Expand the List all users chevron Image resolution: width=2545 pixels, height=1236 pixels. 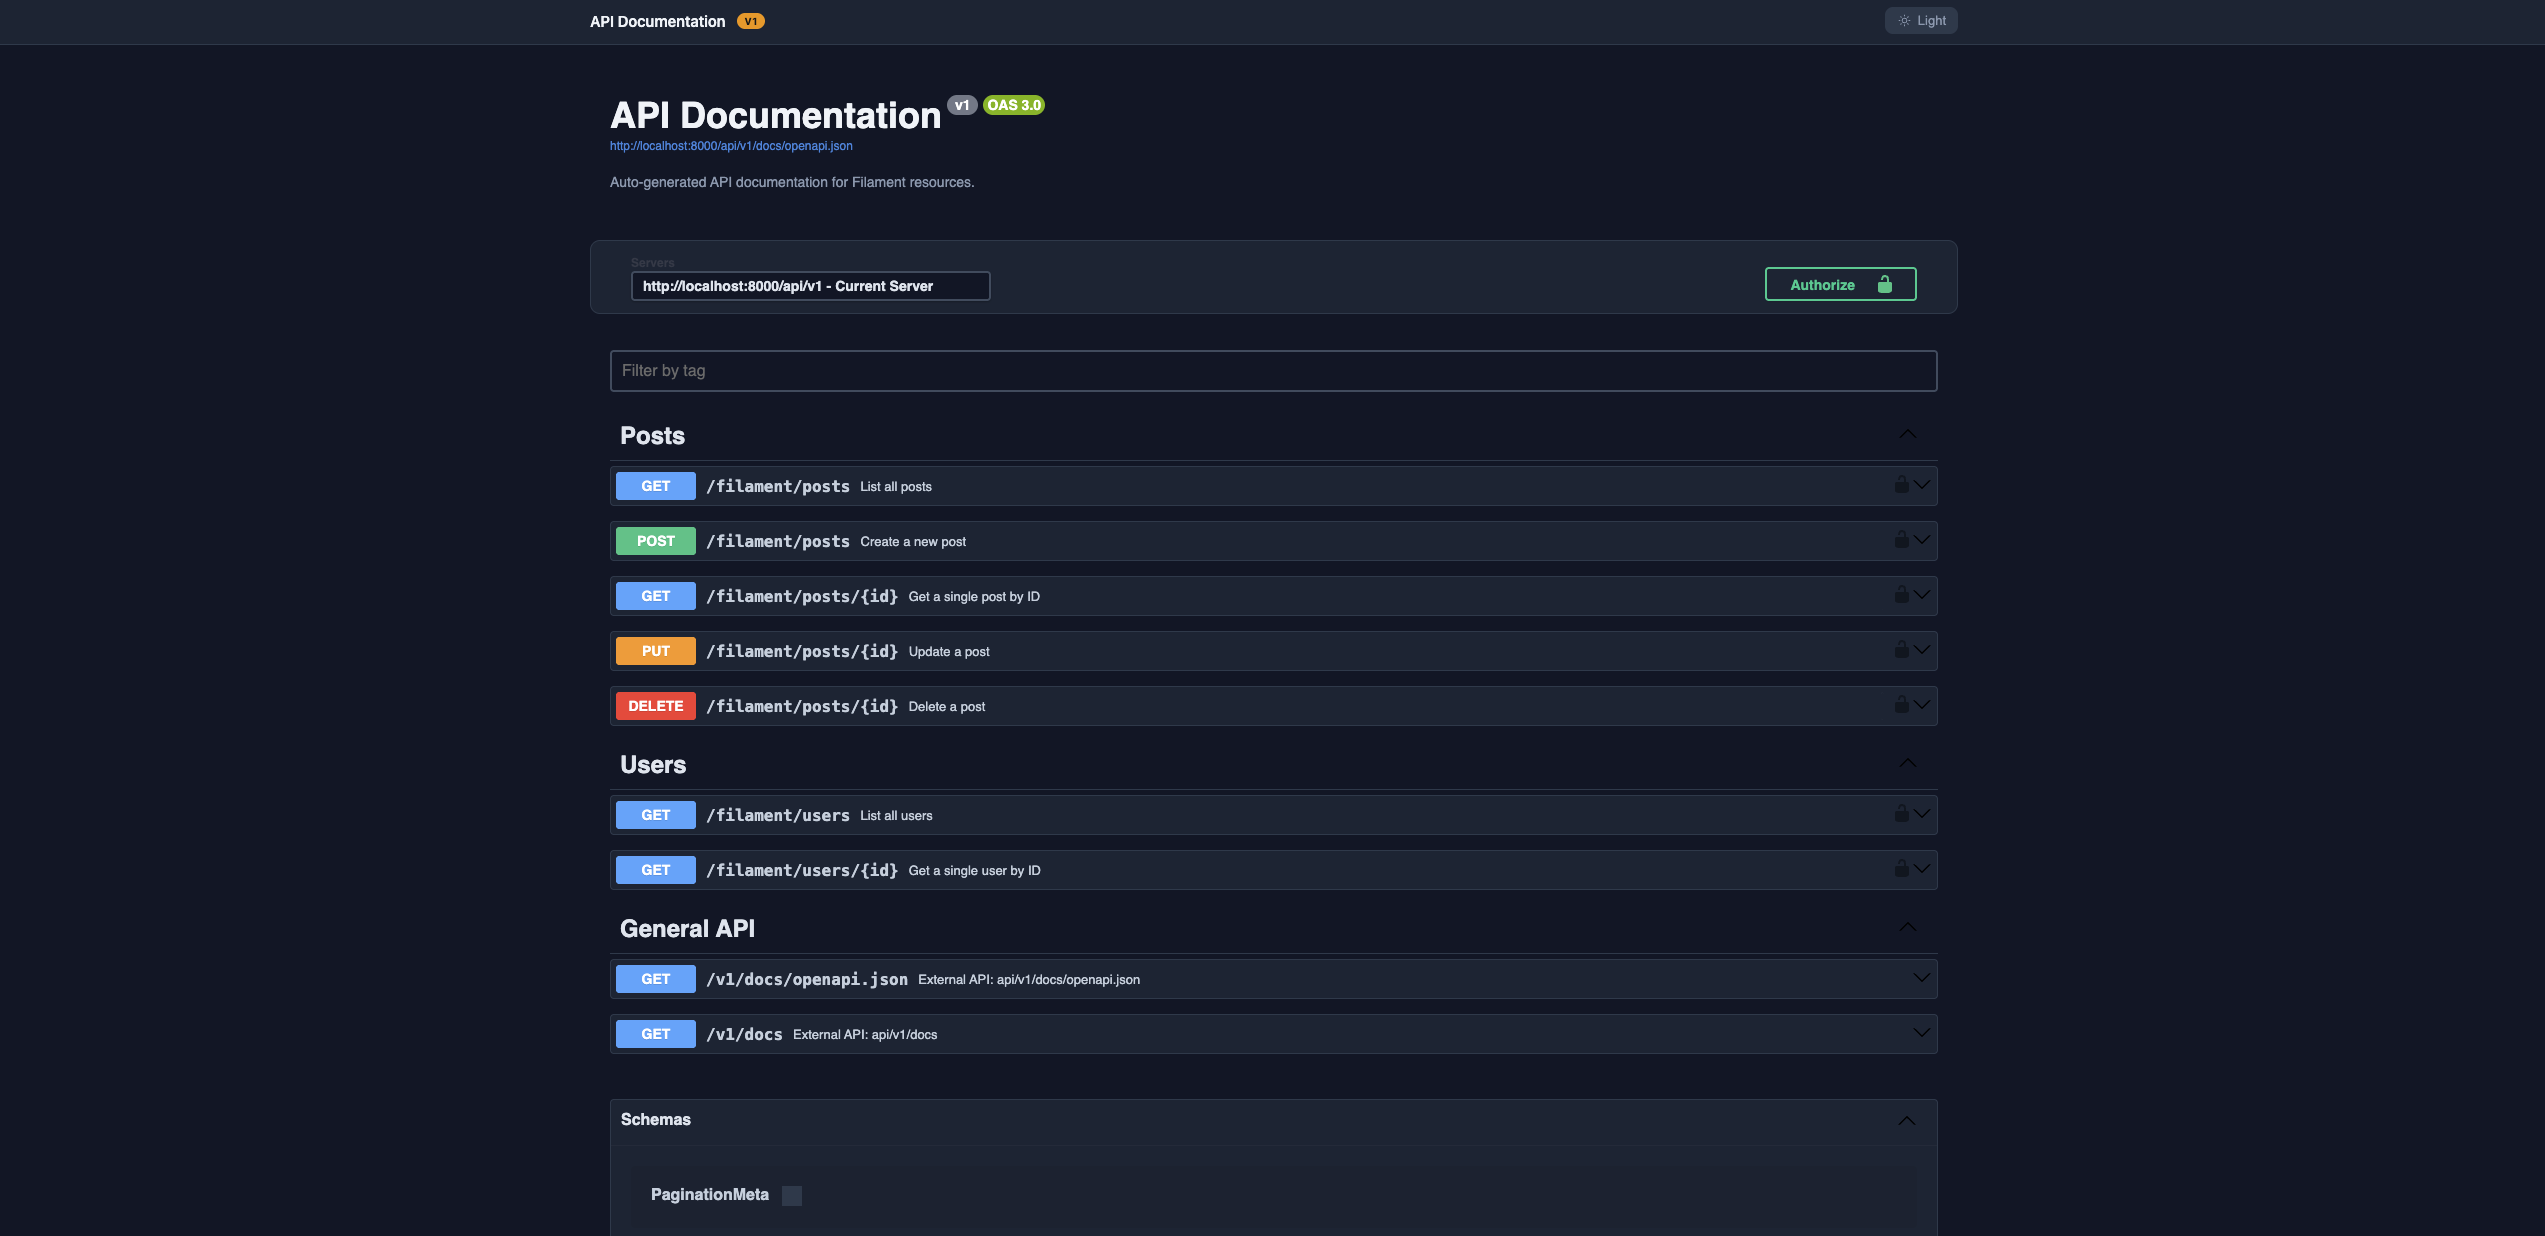tap(1922, 814)
